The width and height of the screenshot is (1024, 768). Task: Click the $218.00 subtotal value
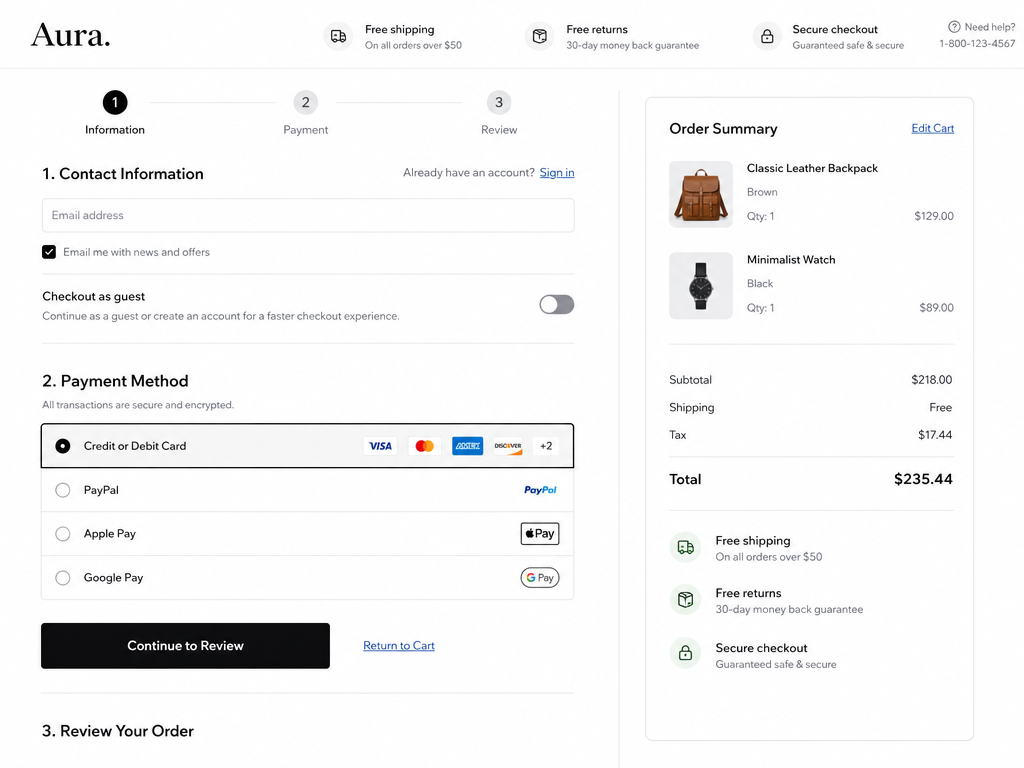click(x=932, y=379)
